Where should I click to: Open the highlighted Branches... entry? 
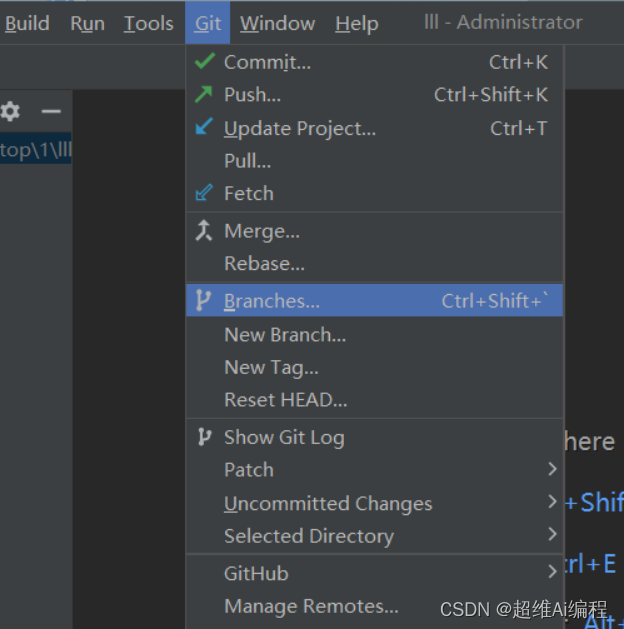coord(375,300)
